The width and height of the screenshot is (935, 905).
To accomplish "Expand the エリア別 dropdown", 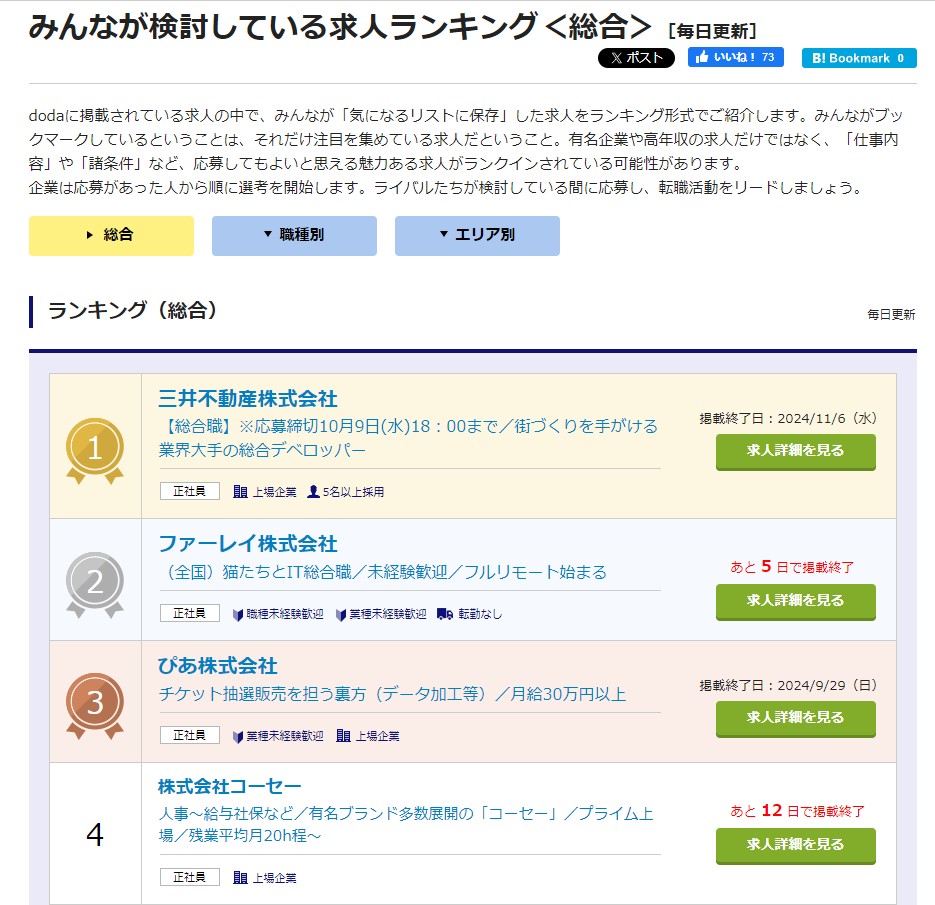I will click(477, 235).
